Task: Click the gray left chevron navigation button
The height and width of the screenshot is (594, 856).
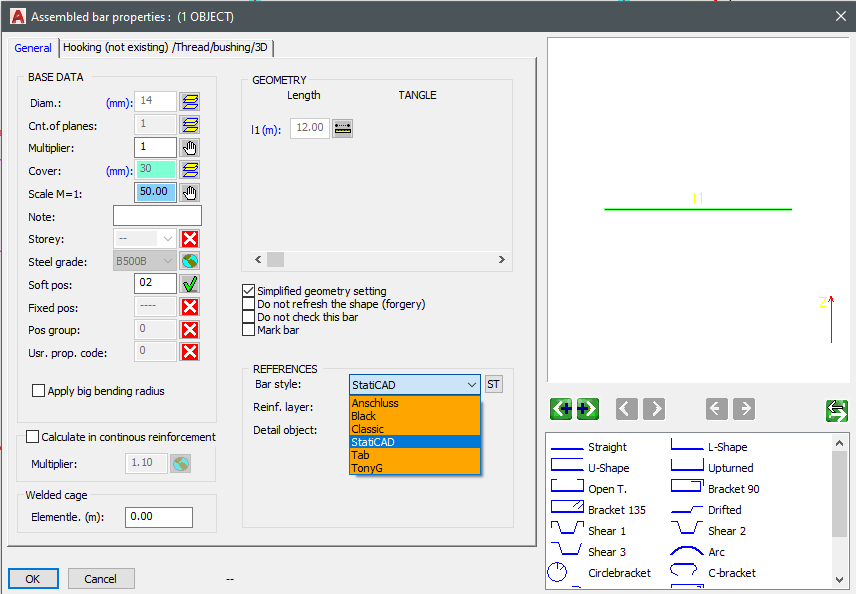Action: tap(627, 409)
